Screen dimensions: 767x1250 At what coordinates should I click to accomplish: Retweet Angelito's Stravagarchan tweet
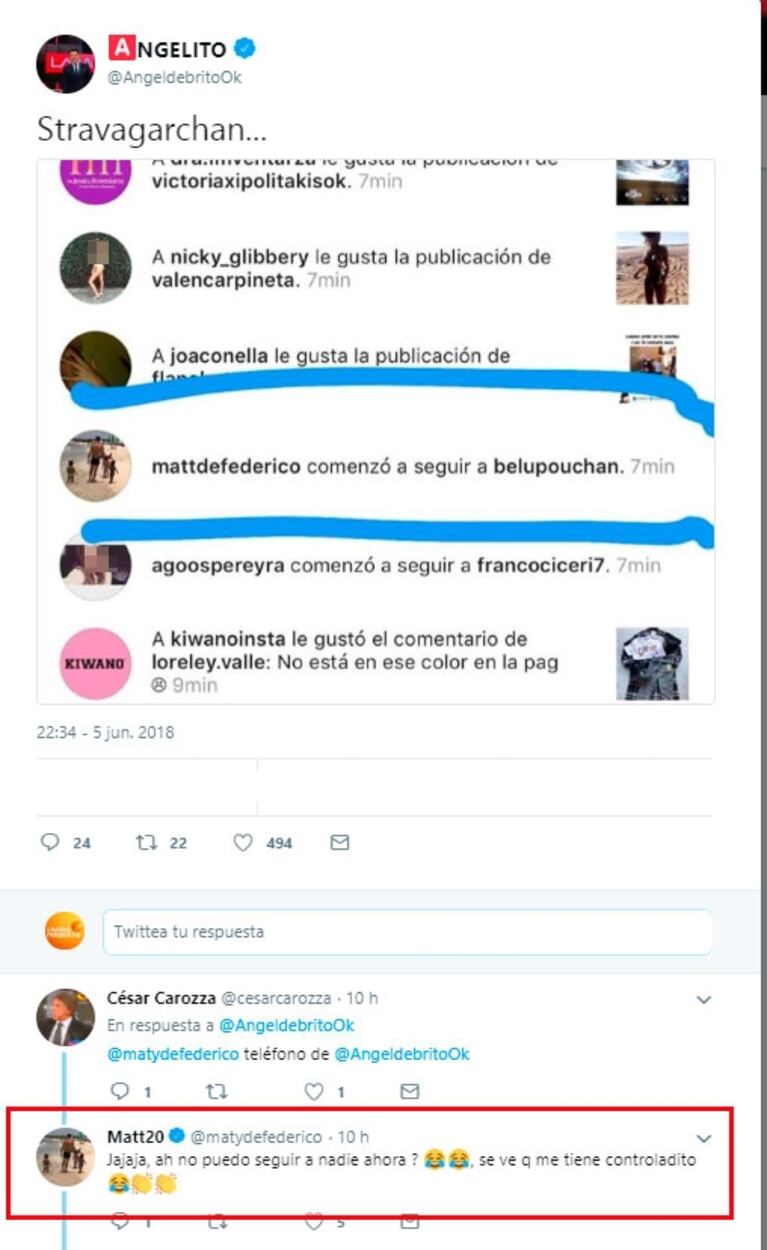(147, 843)
